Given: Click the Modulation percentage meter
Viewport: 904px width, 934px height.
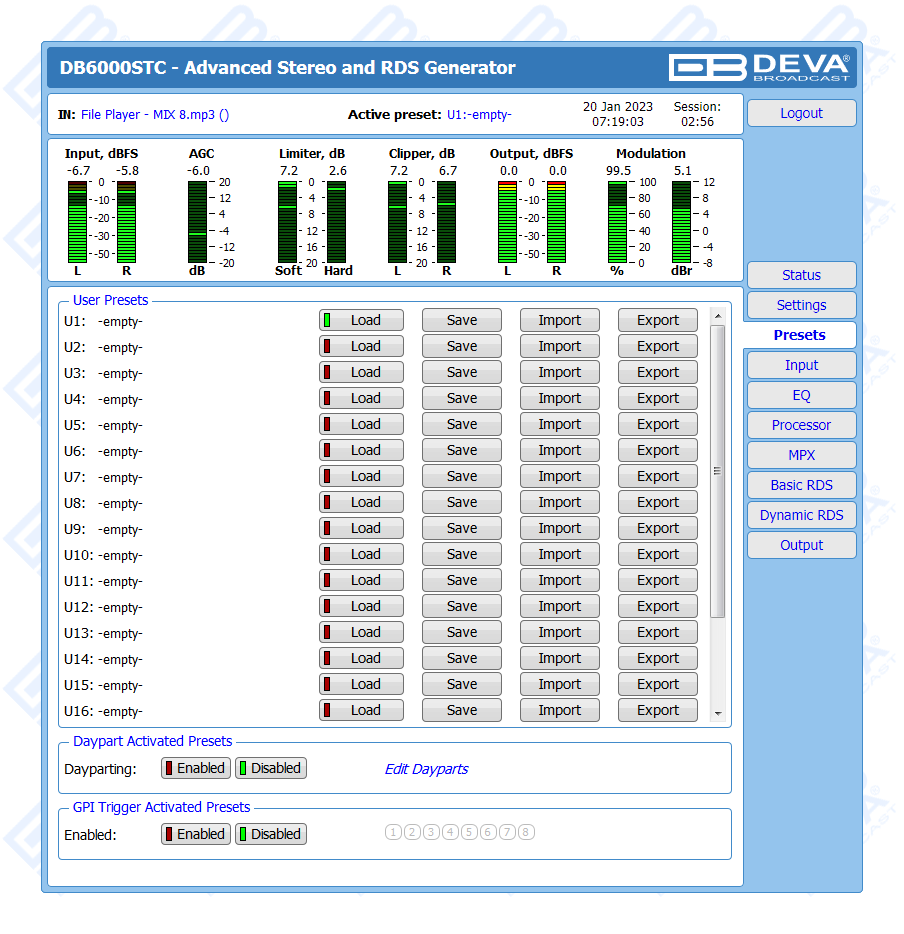Looking at the screenshot, I should [618, 221].
